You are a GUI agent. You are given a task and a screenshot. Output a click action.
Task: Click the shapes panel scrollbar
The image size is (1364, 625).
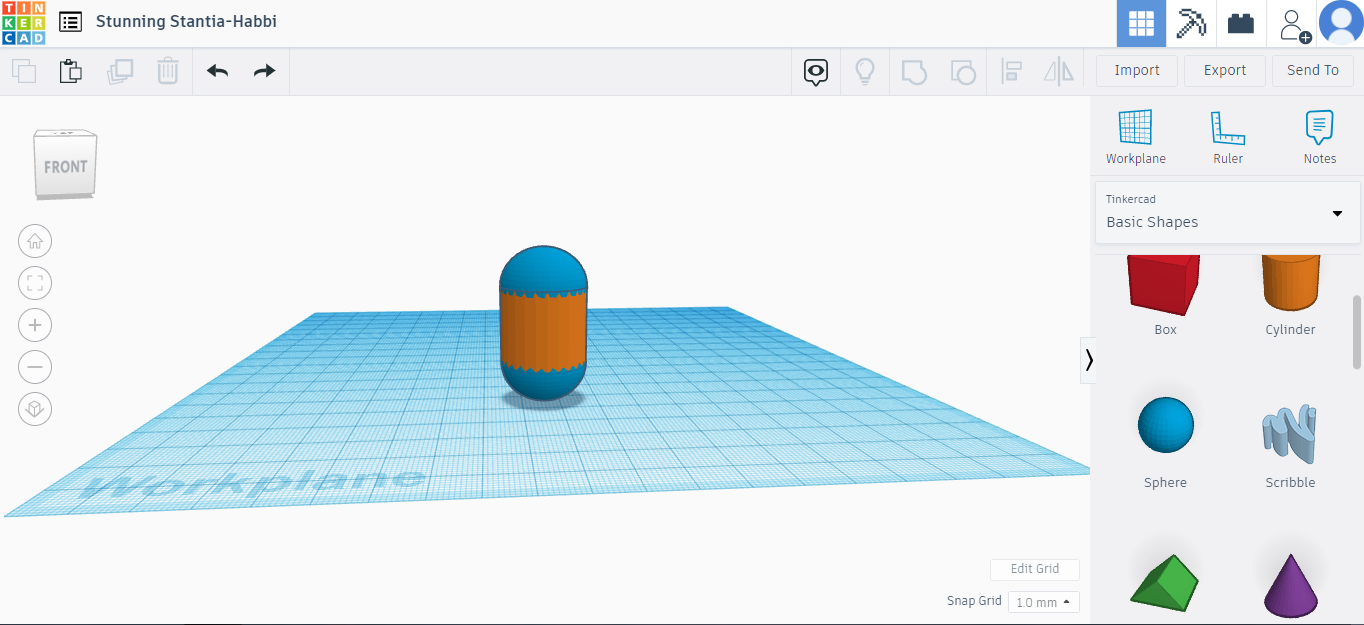(x=1357, y=331)
